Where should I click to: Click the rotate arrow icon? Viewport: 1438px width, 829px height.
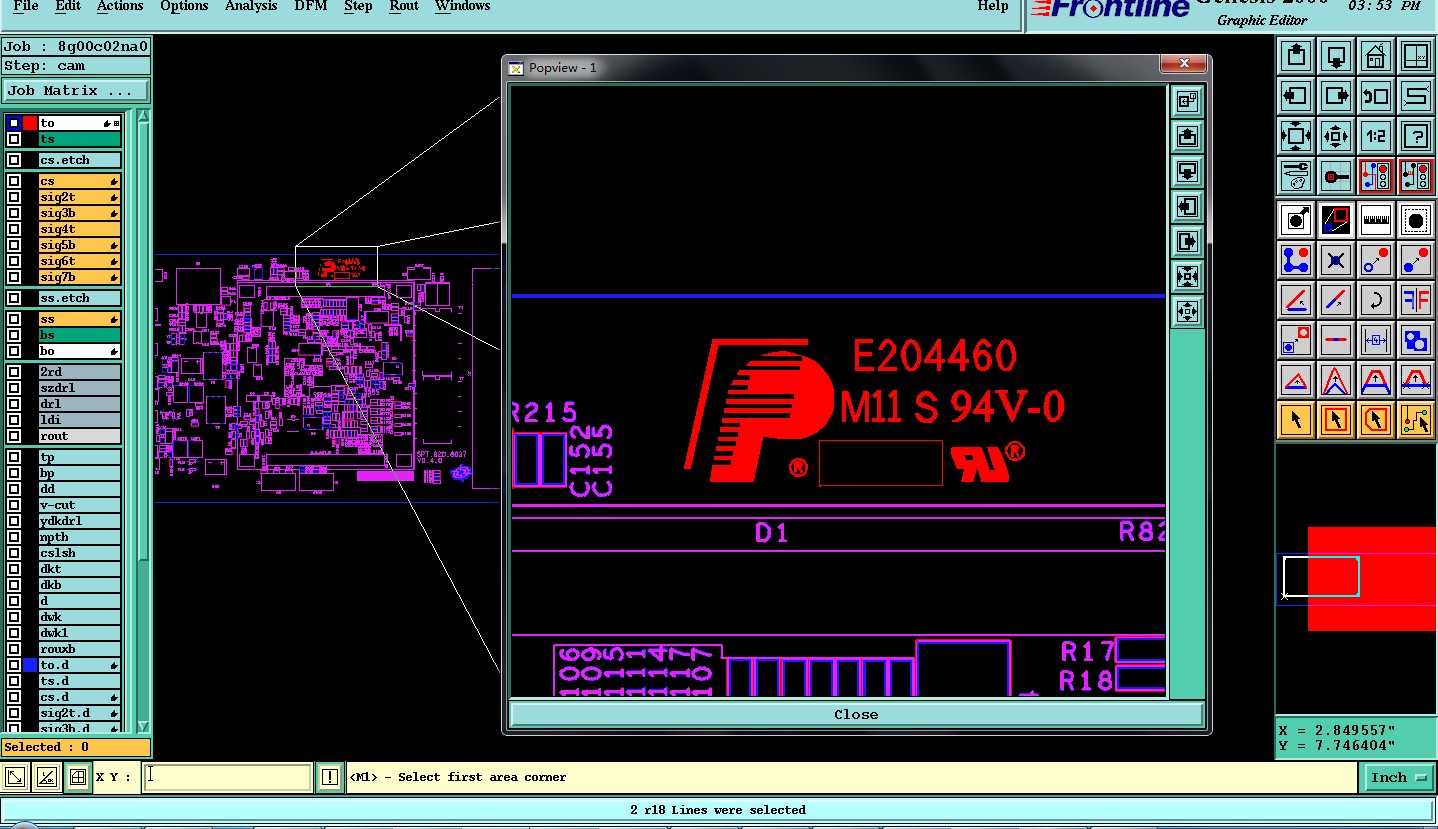click(x=1376, y=300)
